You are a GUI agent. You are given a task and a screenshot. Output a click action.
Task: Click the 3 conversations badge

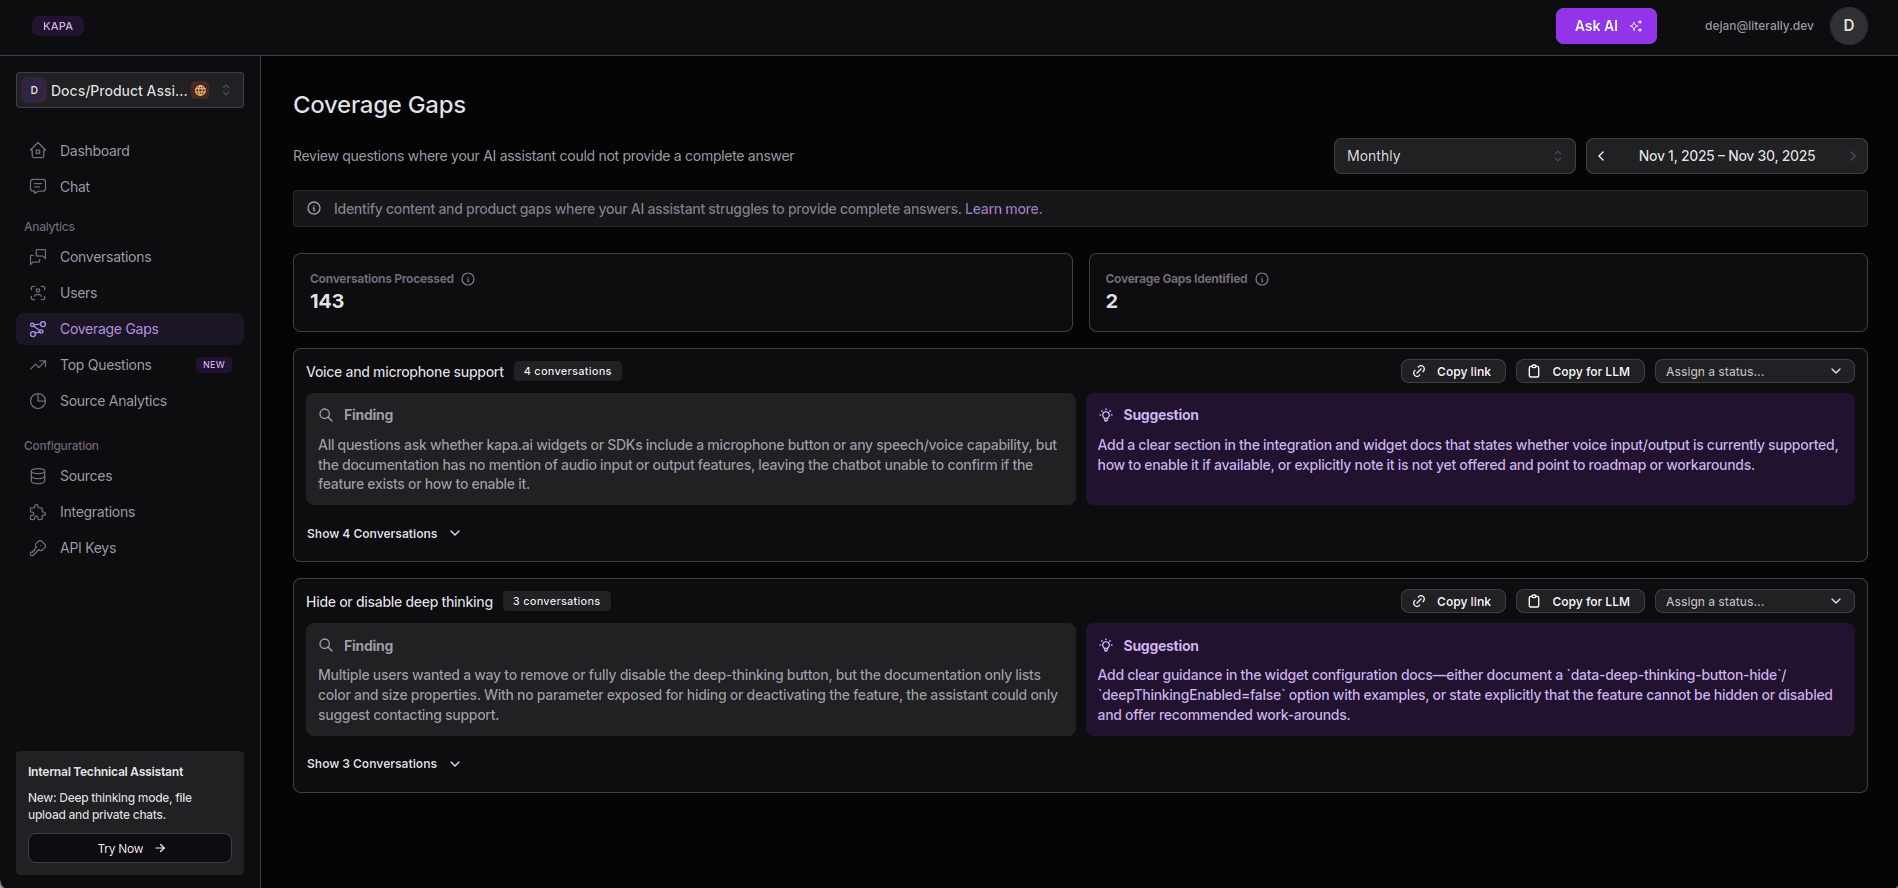pos(557,601)
